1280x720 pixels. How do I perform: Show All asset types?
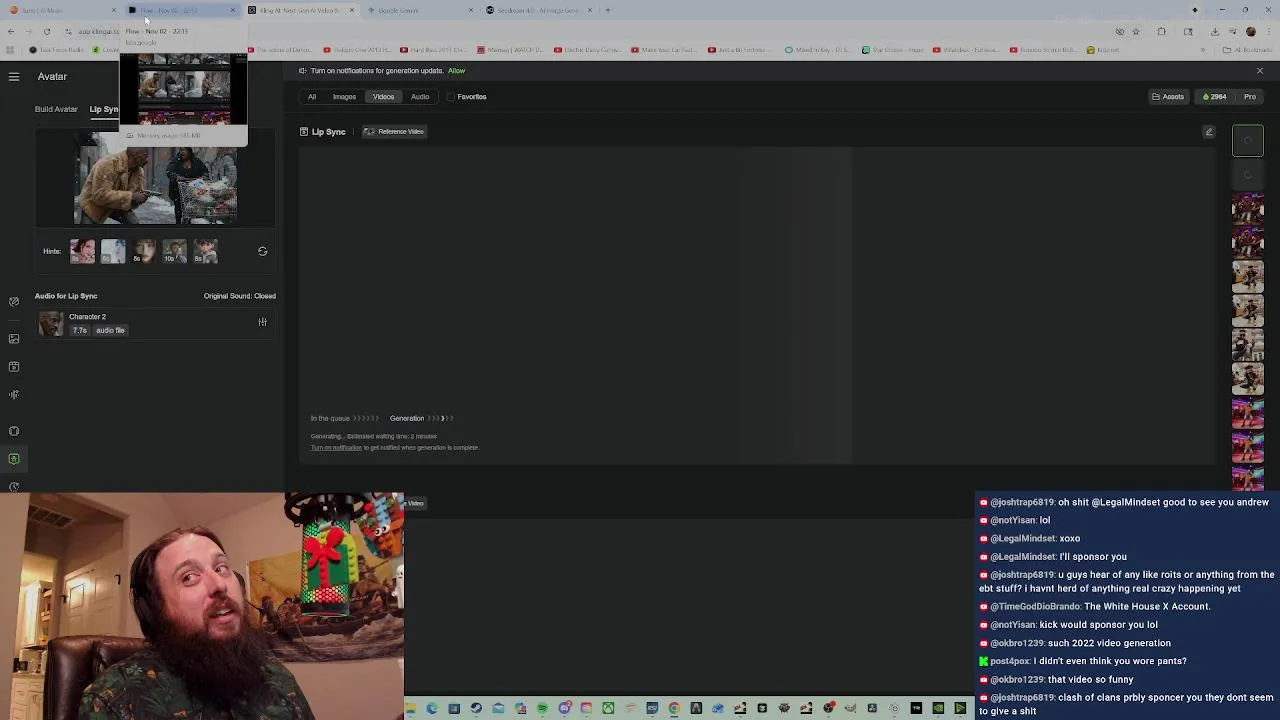point(312,97)
